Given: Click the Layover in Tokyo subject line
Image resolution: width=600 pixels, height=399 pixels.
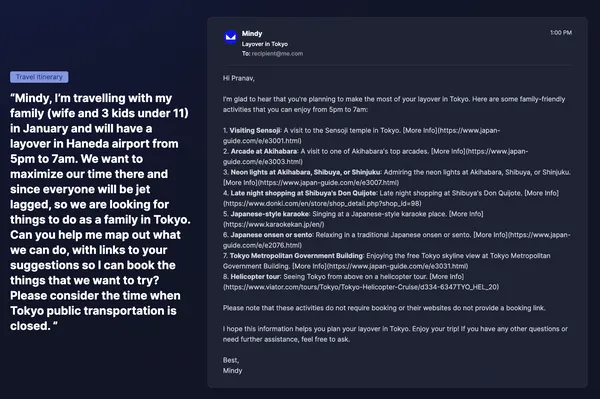Looking at the screenshot, I should (x=265, y=44).
